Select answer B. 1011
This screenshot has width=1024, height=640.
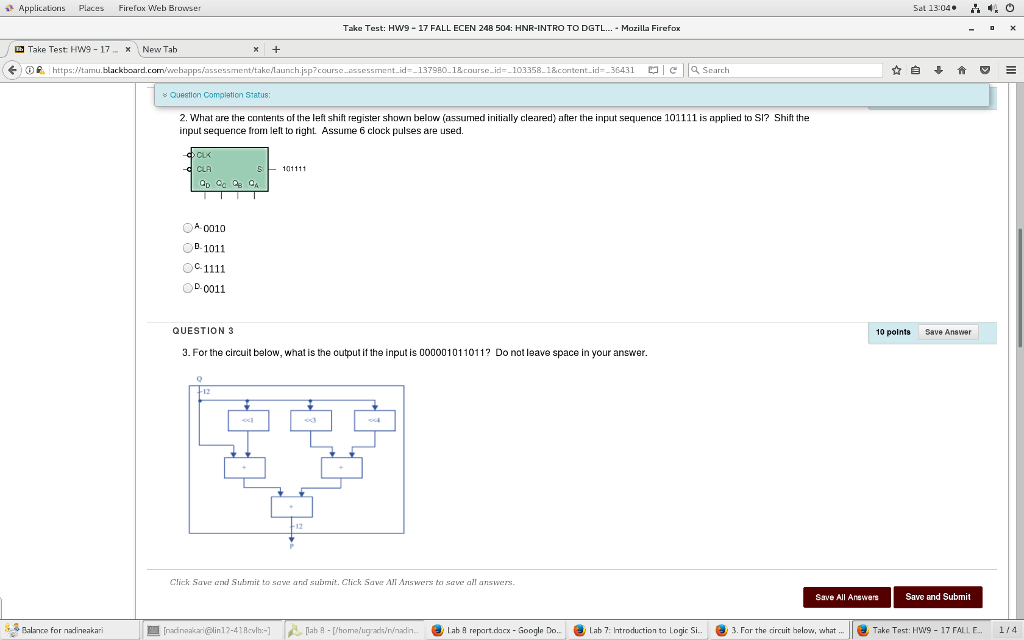(x=187, y=248)
